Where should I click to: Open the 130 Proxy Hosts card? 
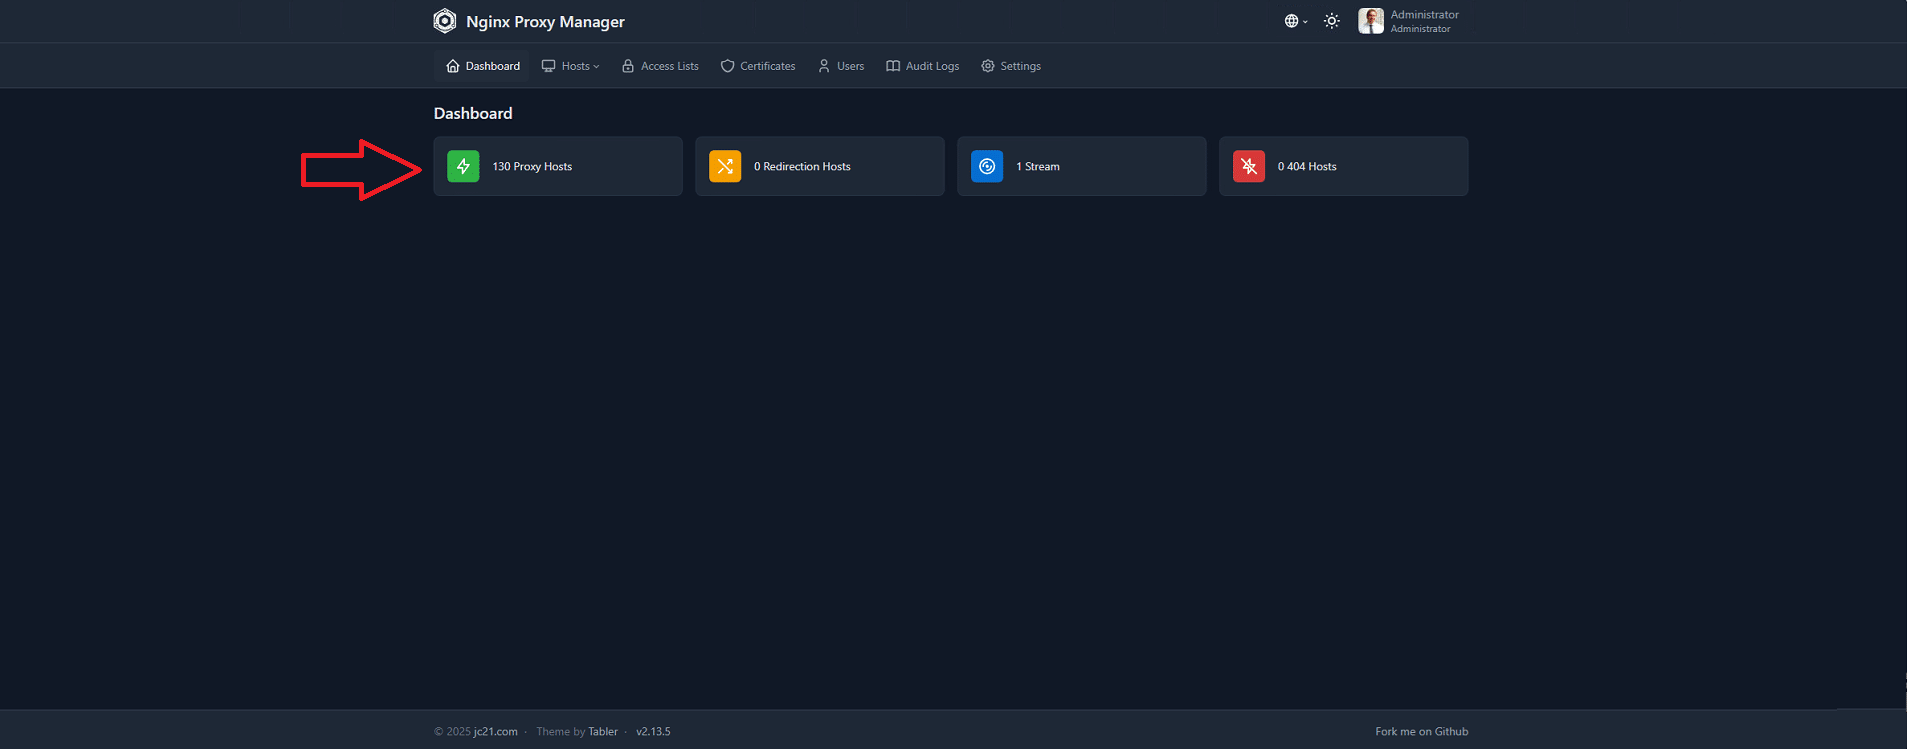558,166
